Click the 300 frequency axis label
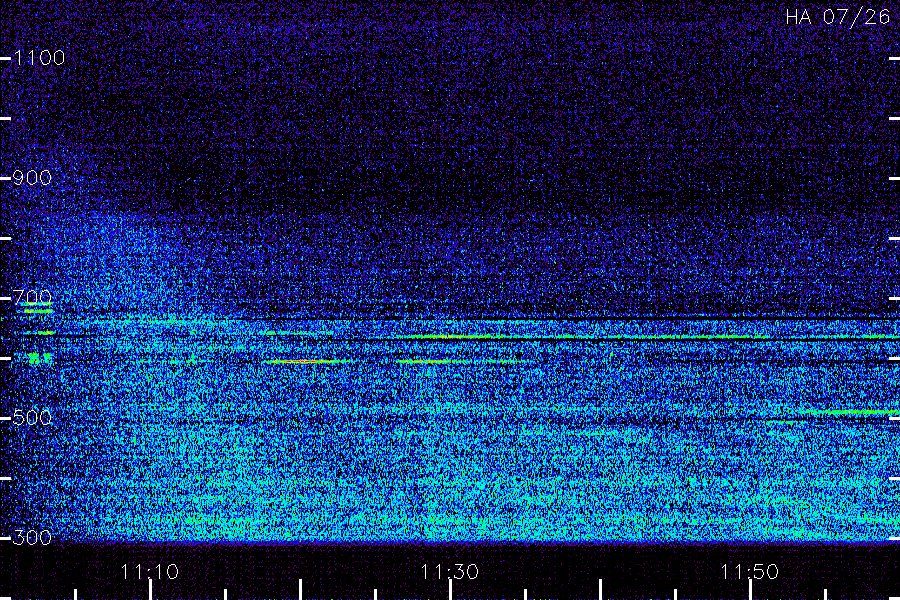900x600 pixels. point(32,537)
